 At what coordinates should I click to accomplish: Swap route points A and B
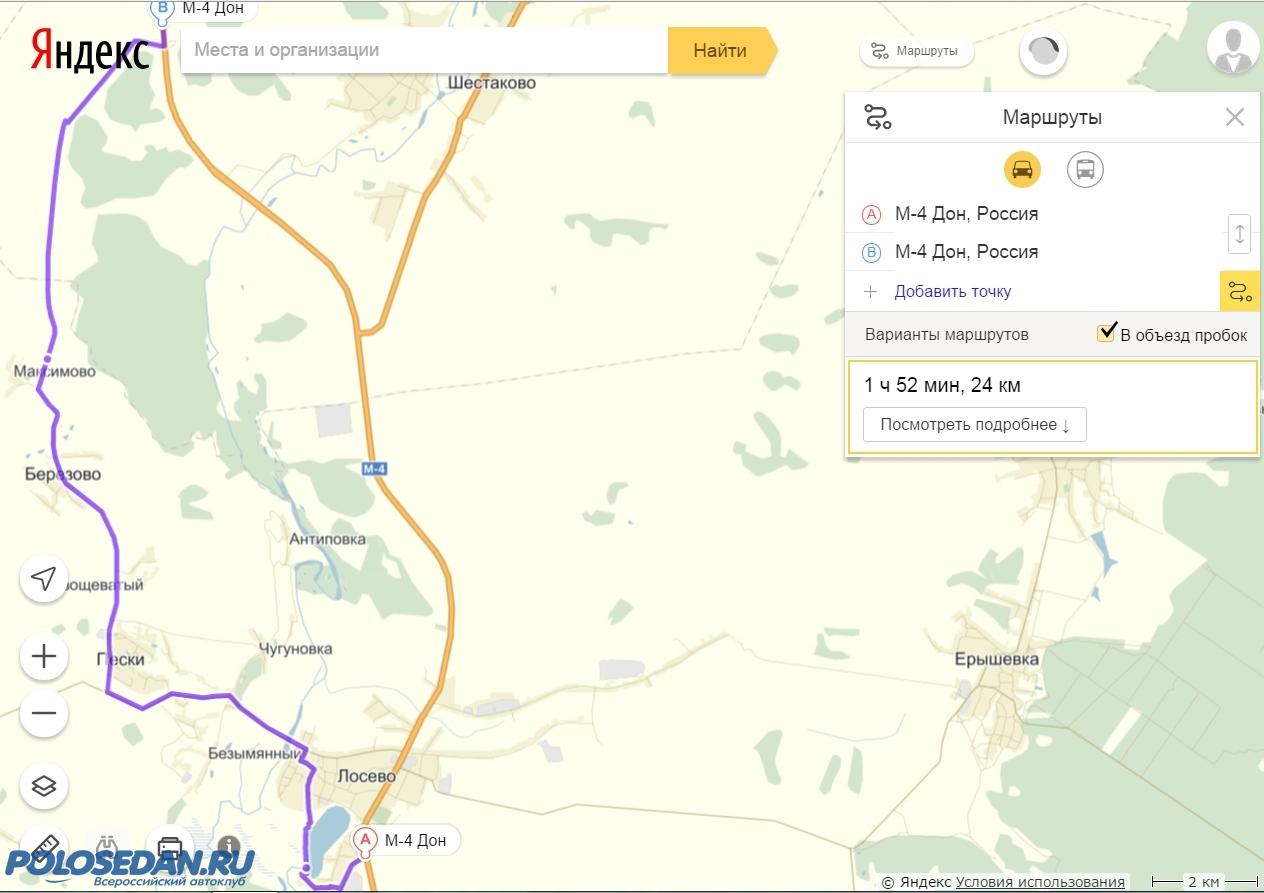click(x=1239, y=234)
